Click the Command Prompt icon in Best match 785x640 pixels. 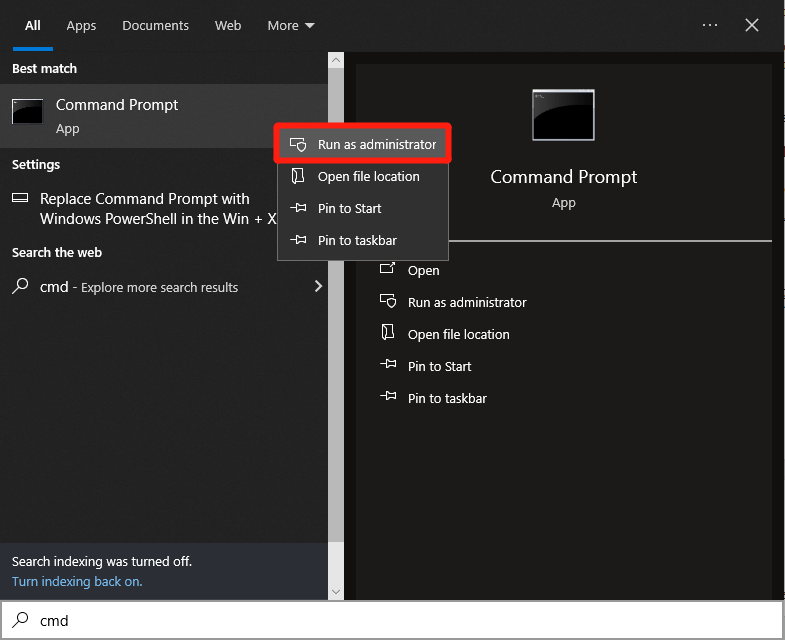point(27,112)
